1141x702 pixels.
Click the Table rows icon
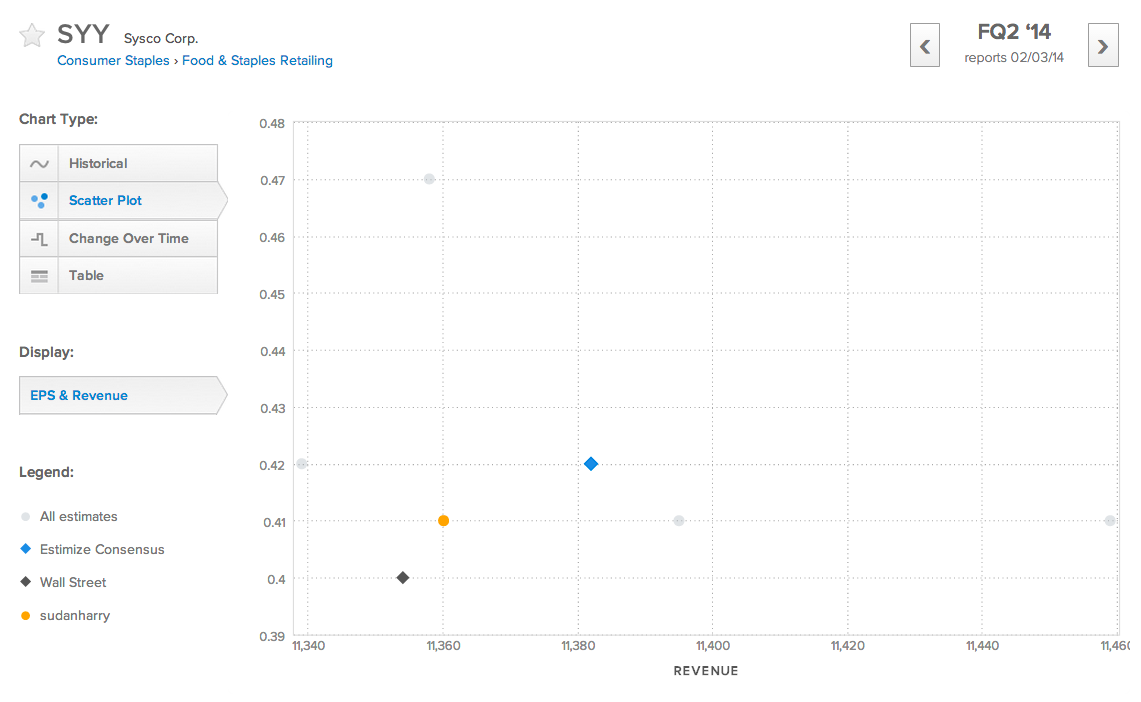[x=39, y=276]
